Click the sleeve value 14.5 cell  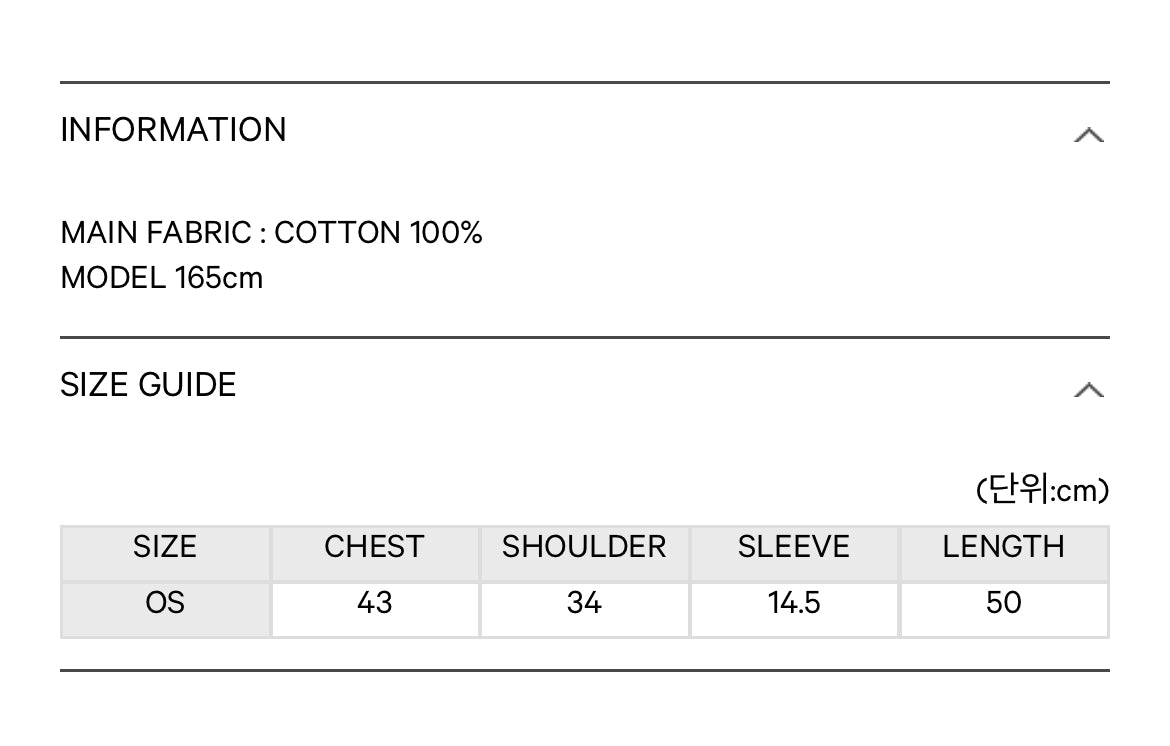click(794, 603)
